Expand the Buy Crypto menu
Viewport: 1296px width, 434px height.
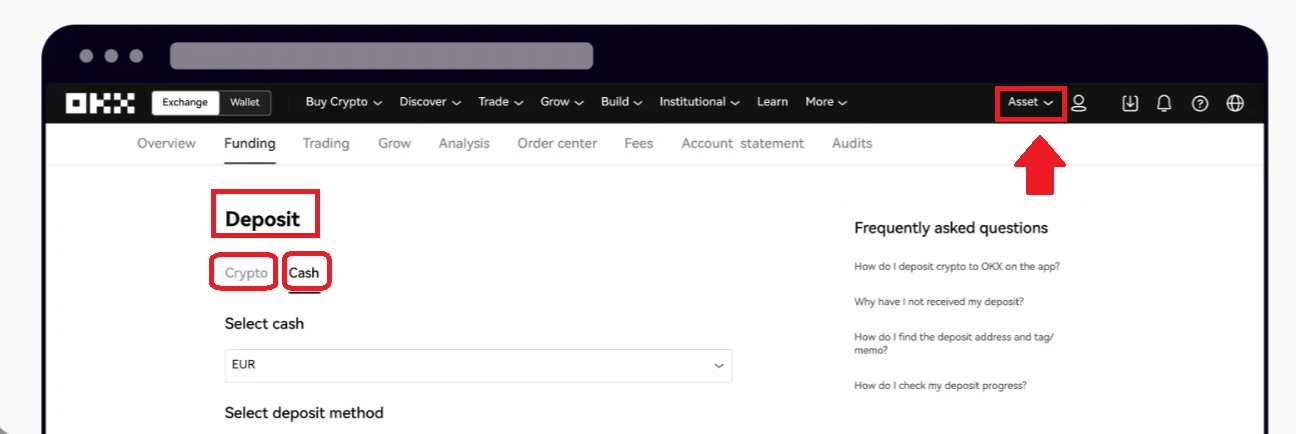point(344,102)
